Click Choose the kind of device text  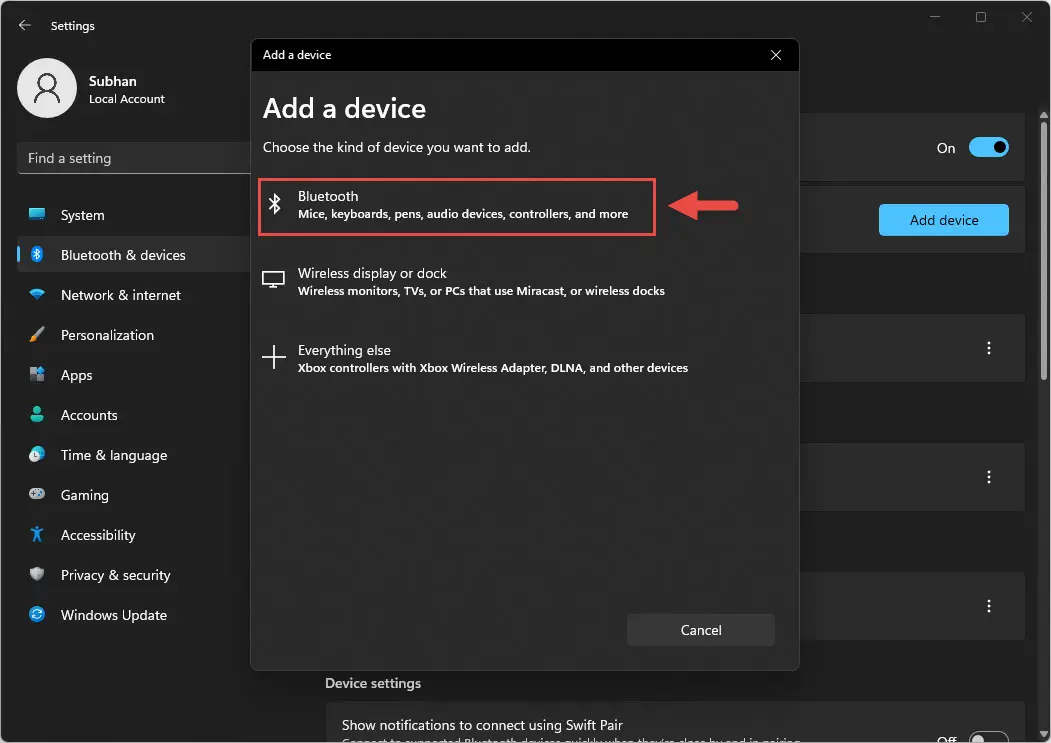click(x=396, y=148)
